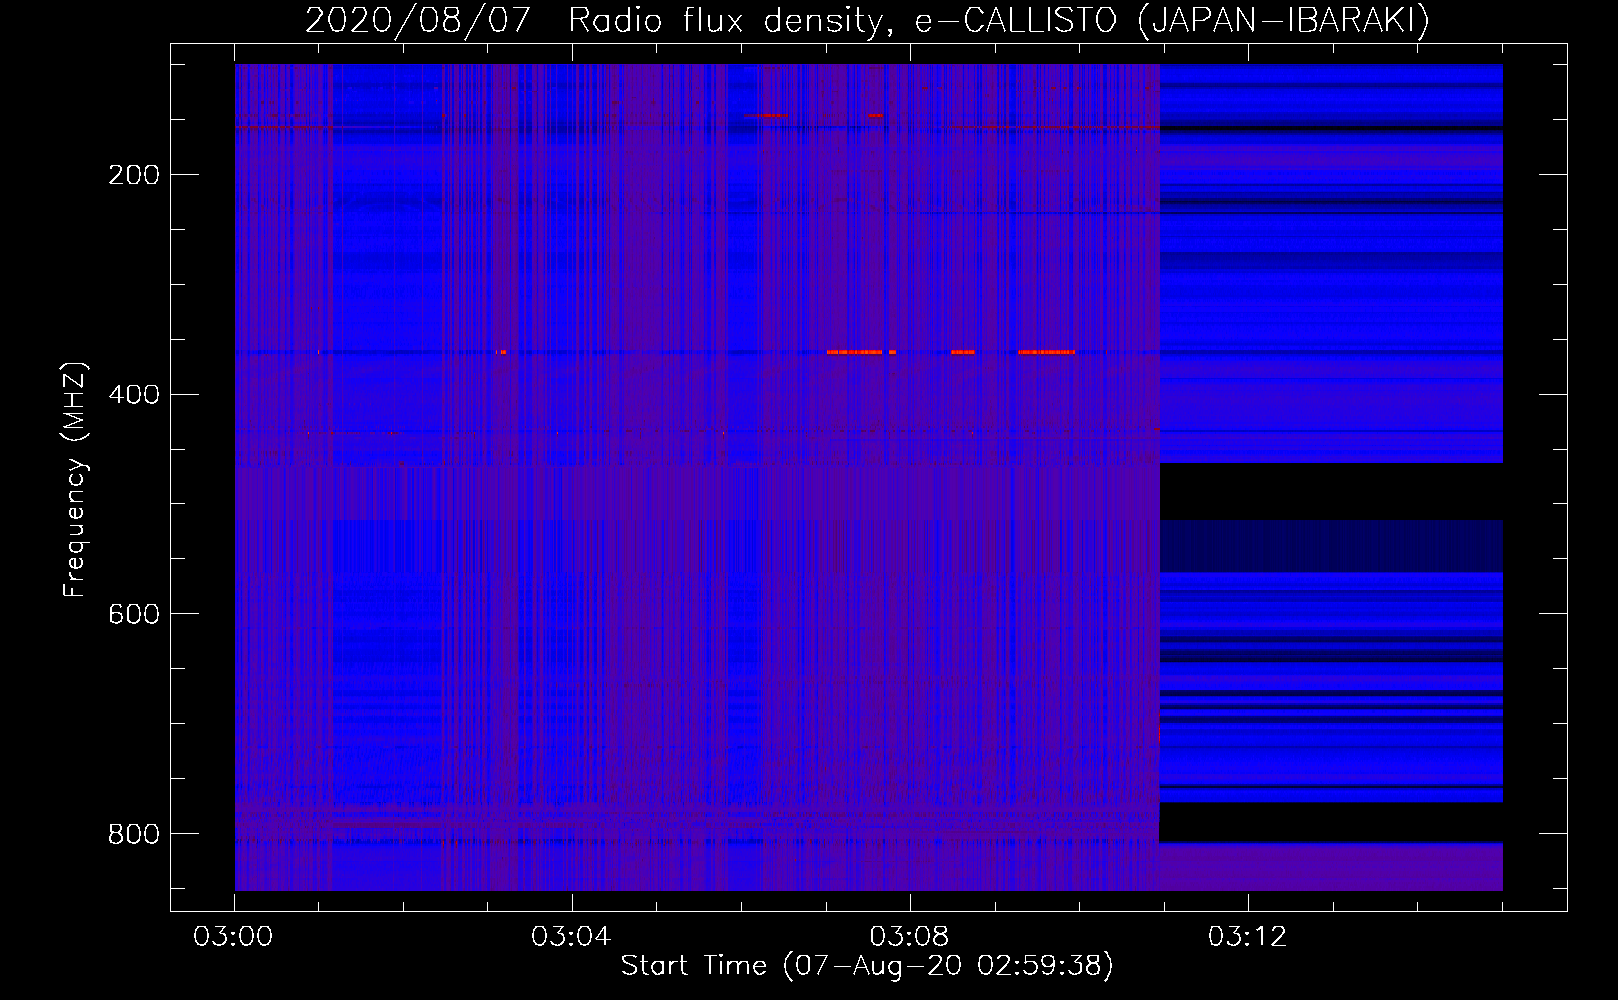Click the 600 frequency tick label
Viewport: 1618px width, 1000px height.
coord(133,614)
